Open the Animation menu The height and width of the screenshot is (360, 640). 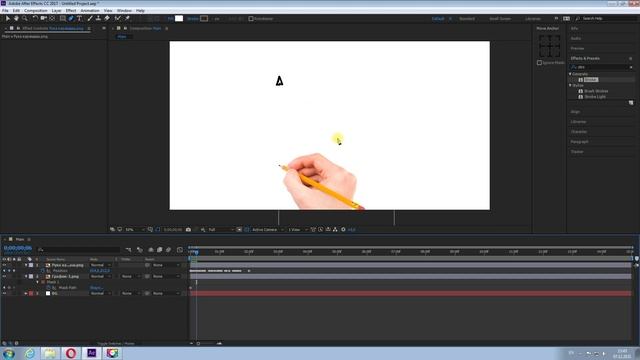(90, 11)
